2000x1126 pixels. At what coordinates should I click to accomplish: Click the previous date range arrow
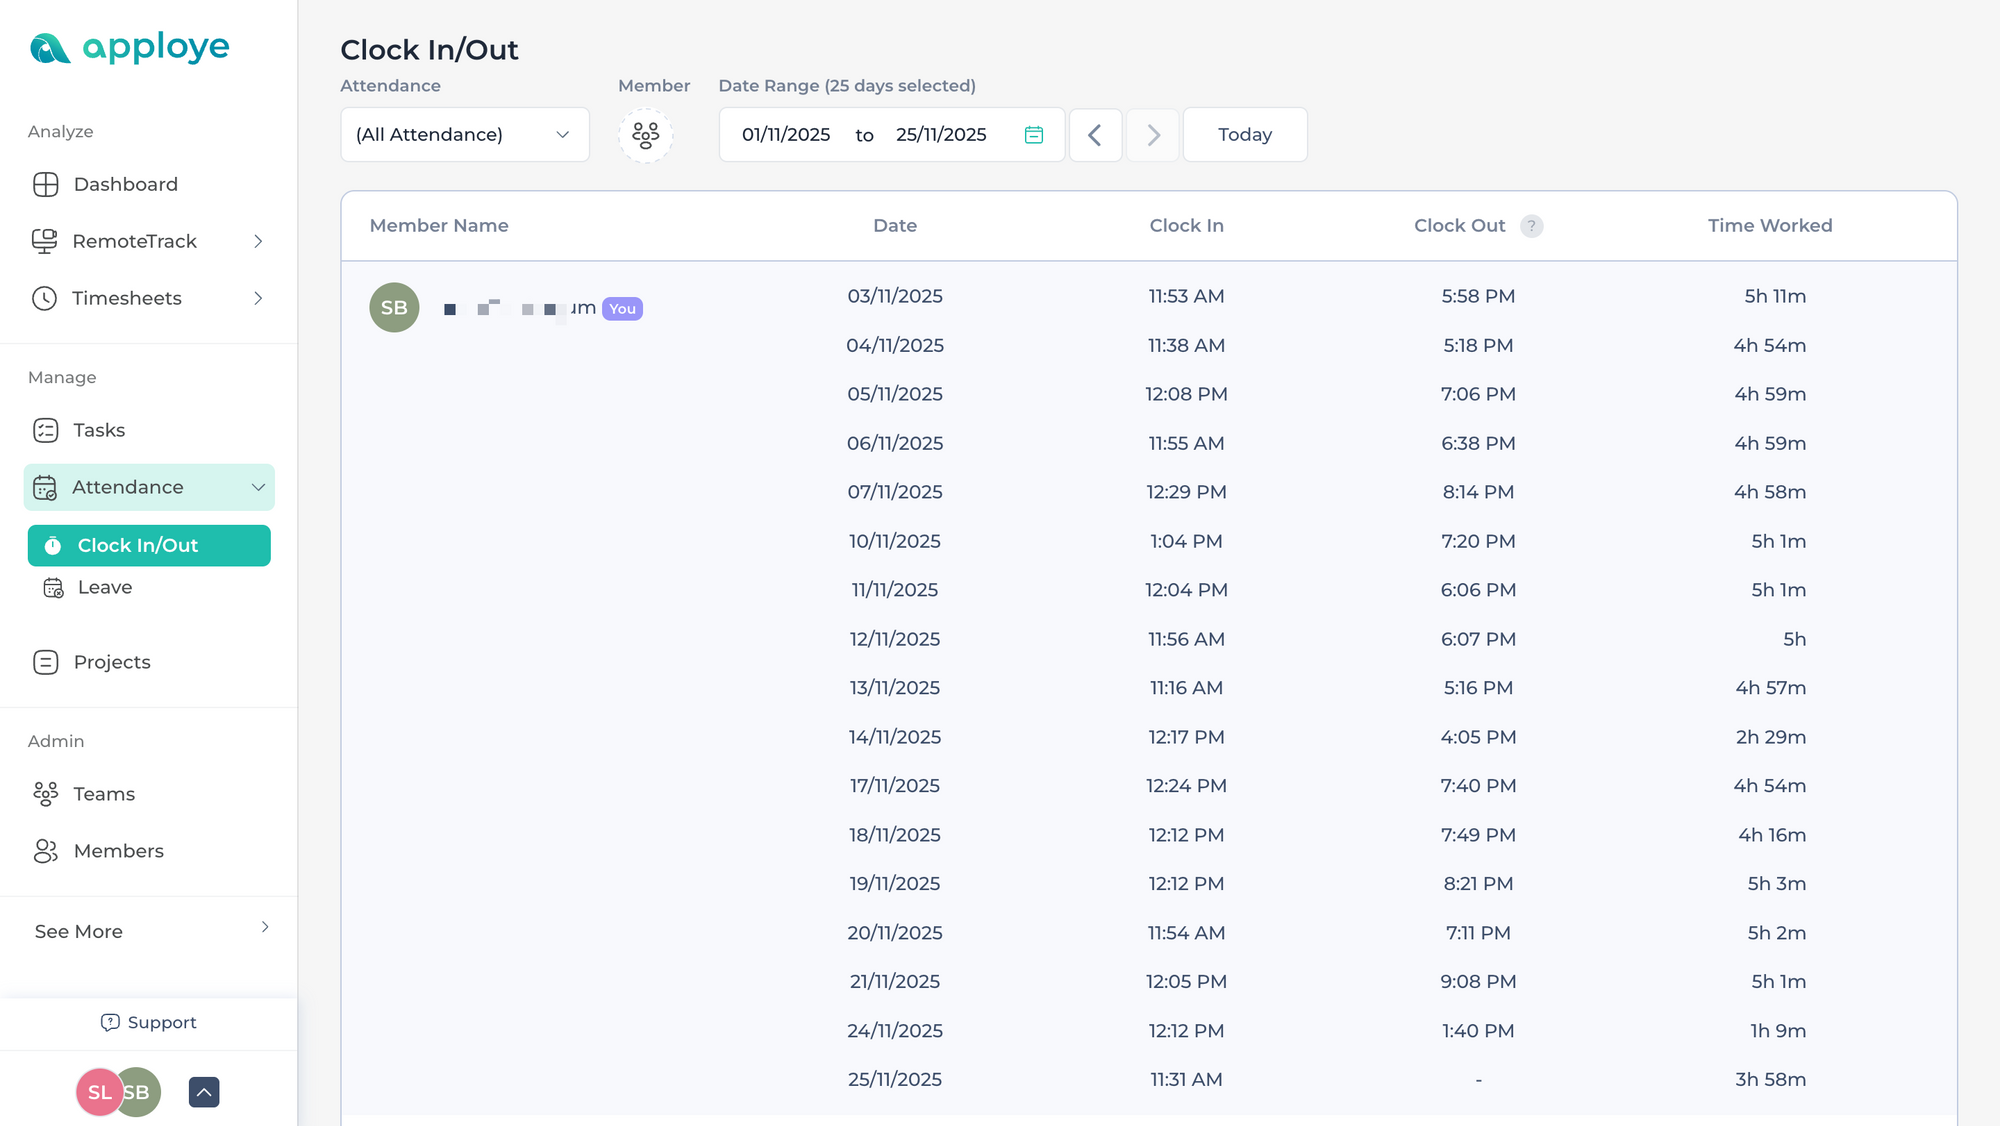click(1095, 134)
